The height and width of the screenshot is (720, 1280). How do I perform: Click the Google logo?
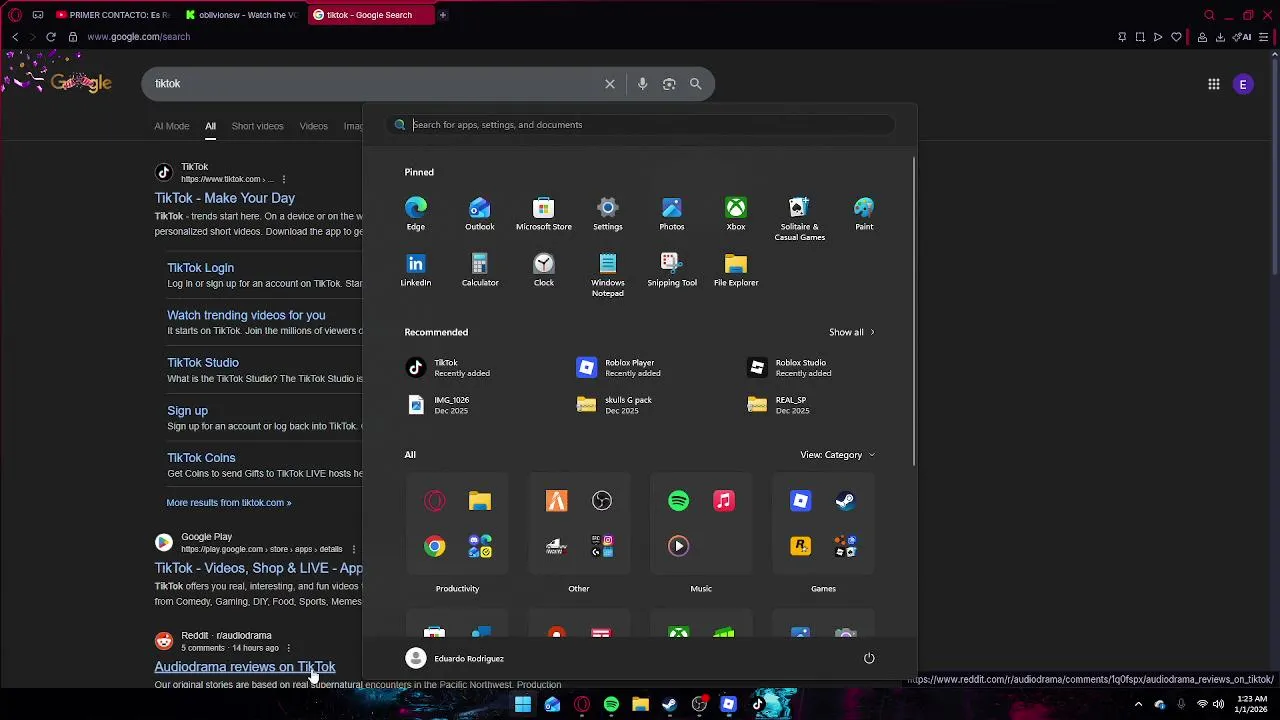[x=81, y=84]
